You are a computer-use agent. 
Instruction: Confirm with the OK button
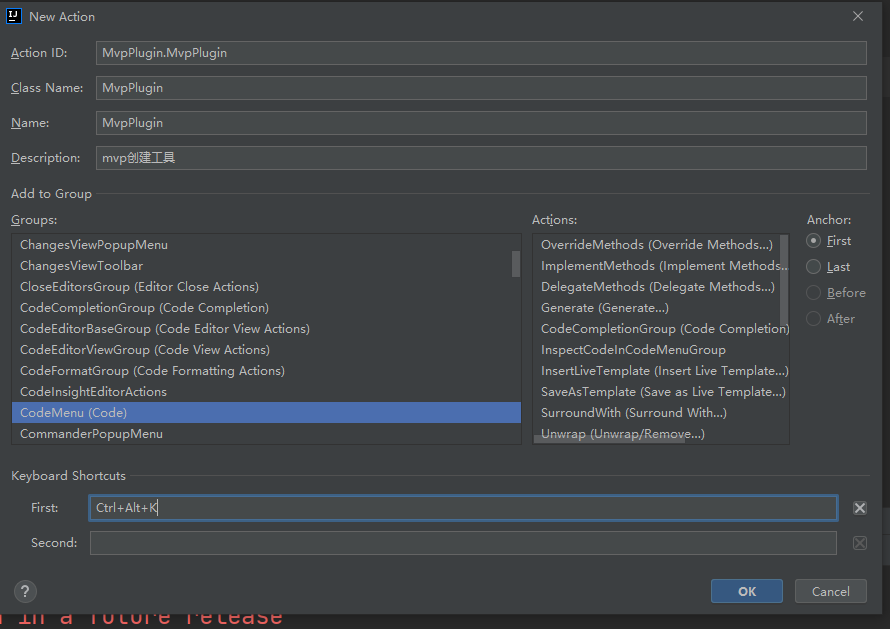click(746, 592)
